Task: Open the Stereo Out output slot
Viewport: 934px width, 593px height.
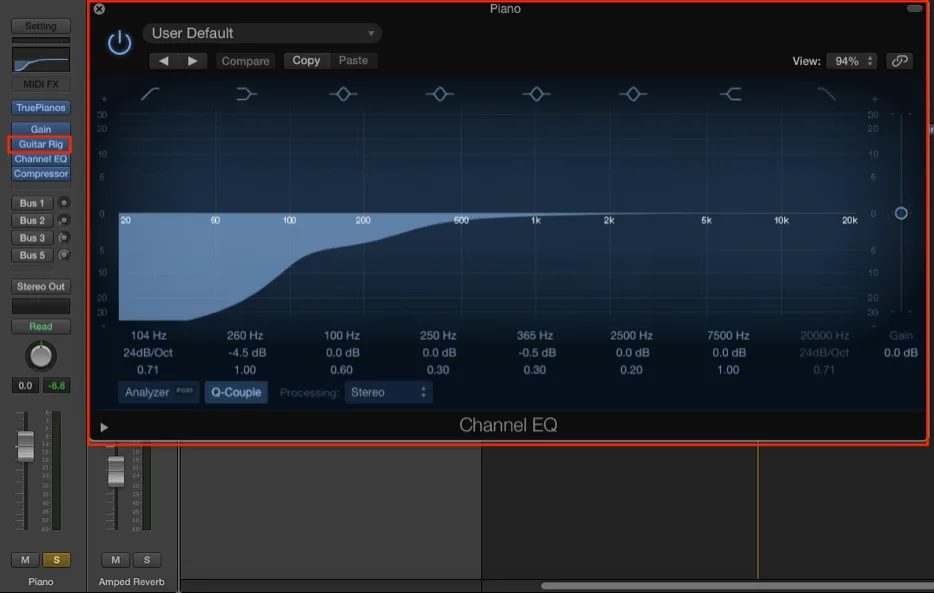Action: tap(41, 286)
